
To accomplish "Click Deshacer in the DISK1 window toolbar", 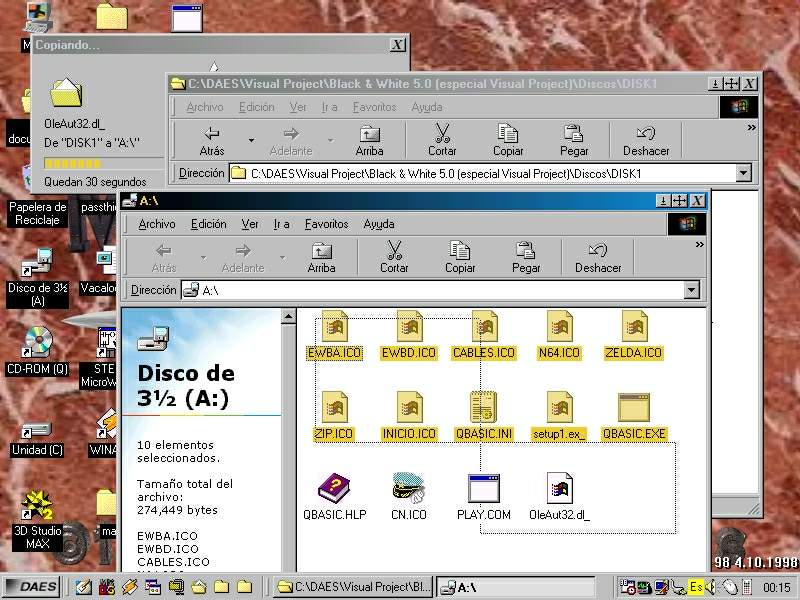I will click(x=646, y=141).
